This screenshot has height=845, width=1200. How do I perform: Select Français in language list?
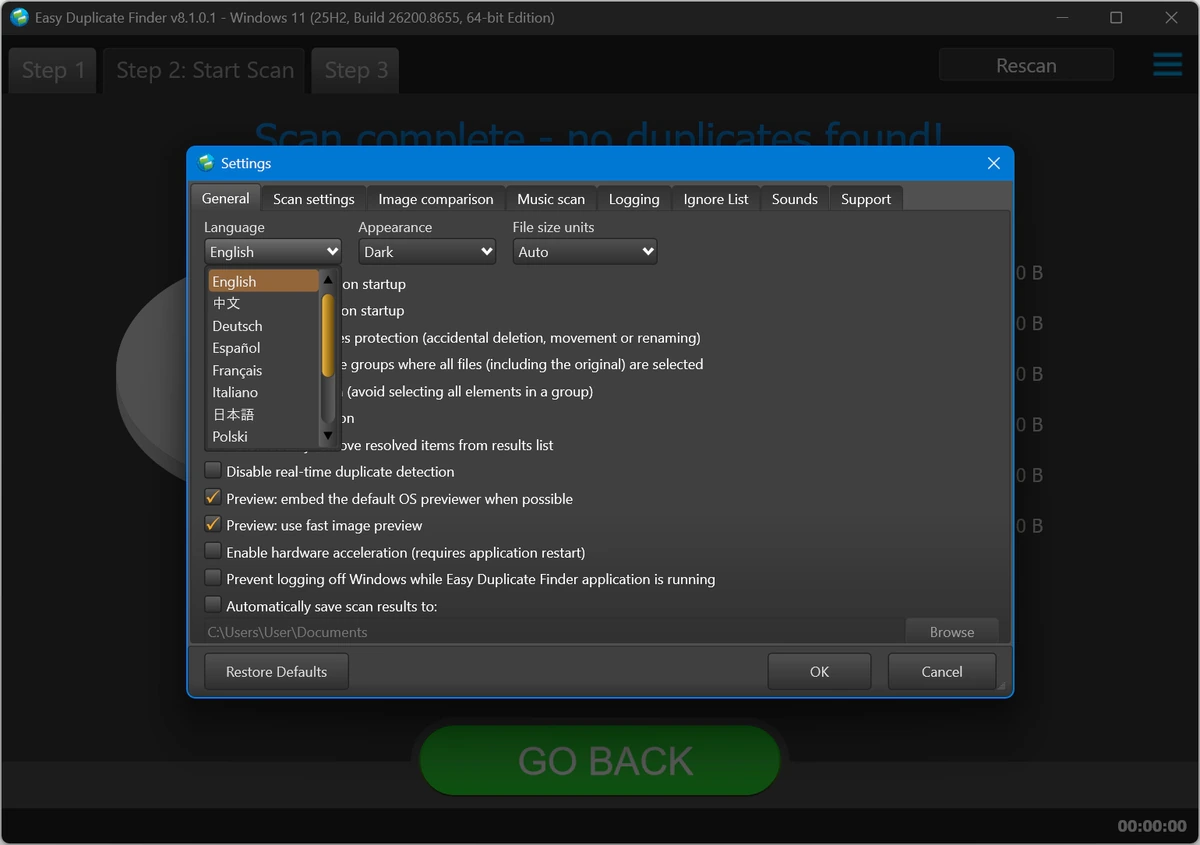(x=264, y=370)
